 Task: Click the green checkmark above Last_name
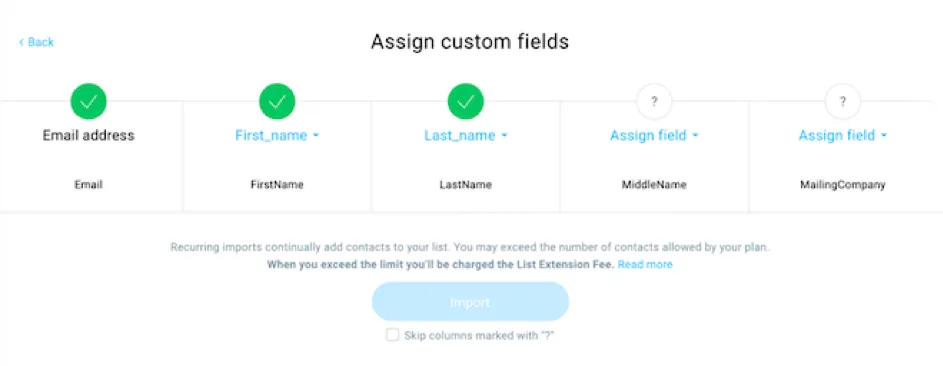pos(466,102)
